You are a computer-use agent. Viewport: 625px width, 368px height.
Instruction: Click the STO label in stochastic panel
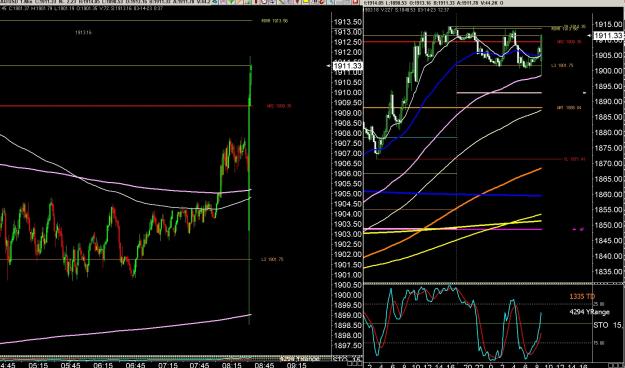pos(601,325)
